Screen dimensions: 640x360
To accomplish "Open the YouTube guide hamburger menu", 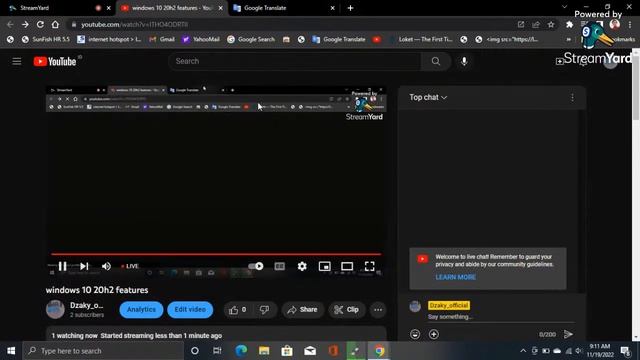I will tap(17, 61).
